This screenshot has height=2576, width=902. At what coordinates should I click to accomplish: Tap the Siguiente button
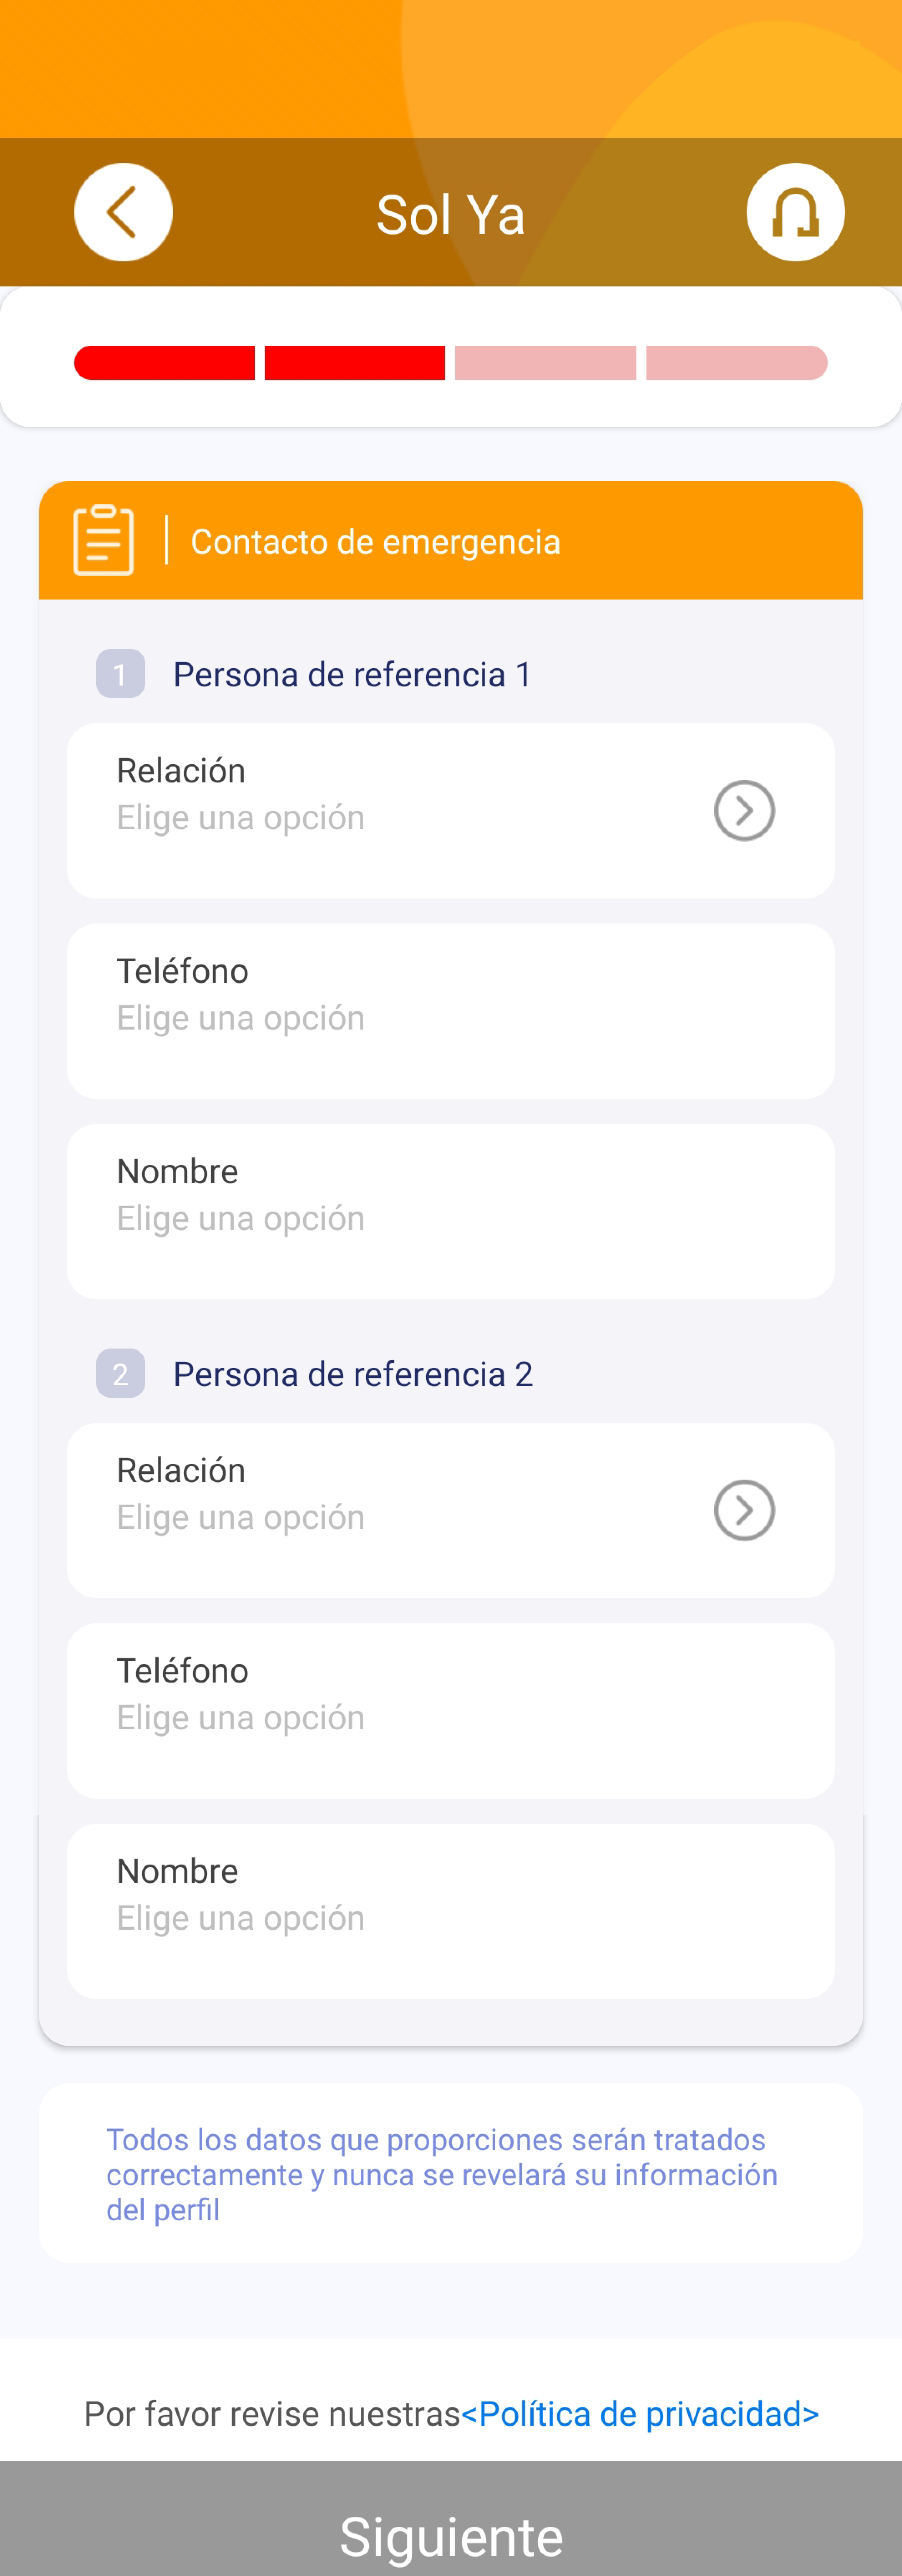[x=451, y=2518]
